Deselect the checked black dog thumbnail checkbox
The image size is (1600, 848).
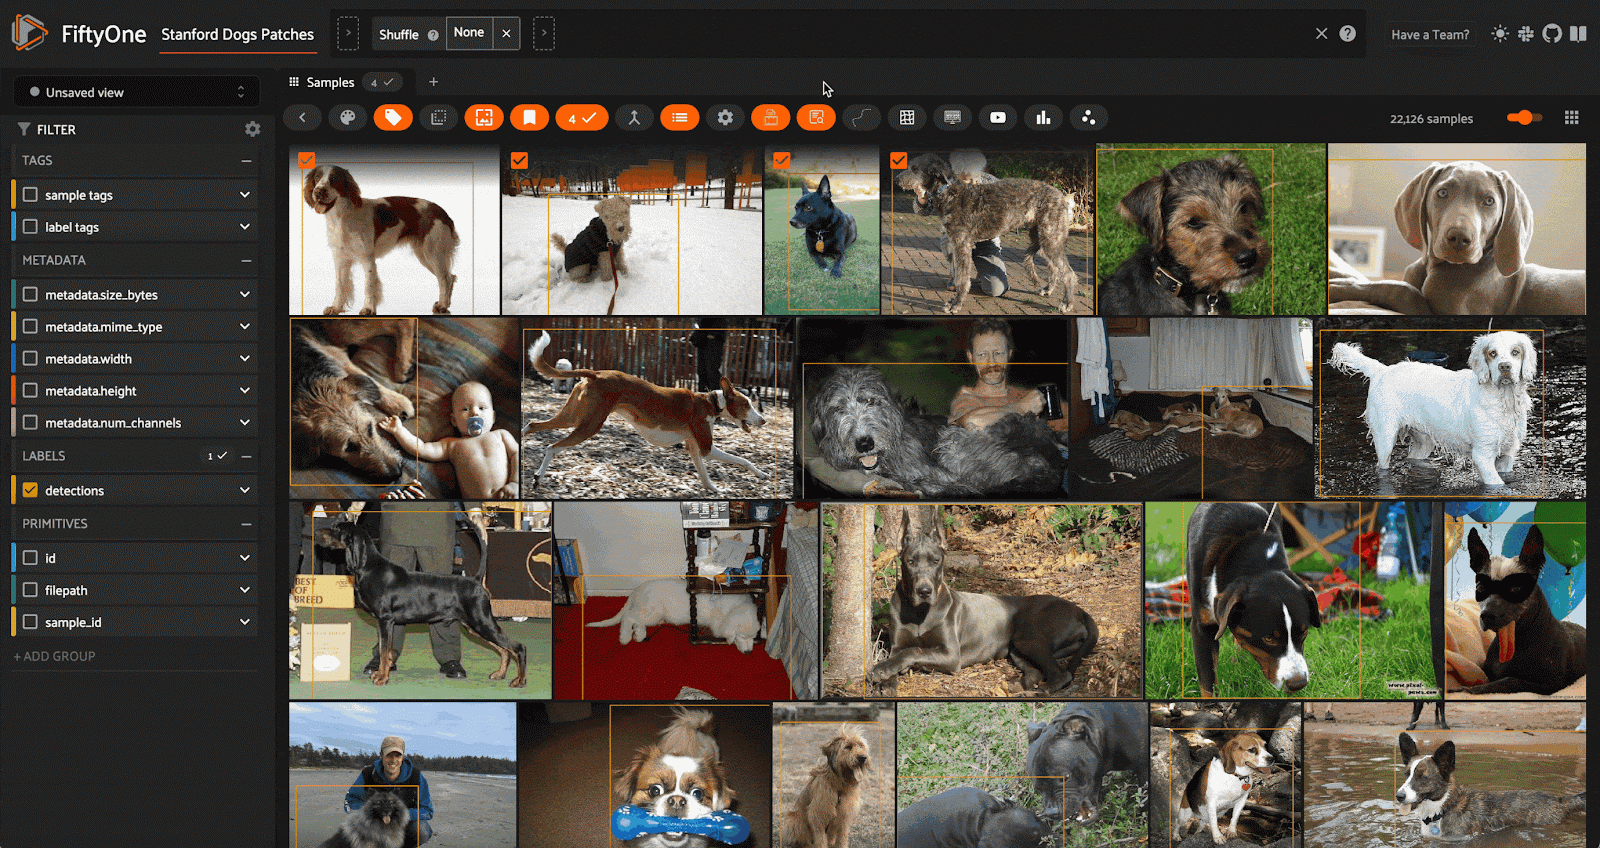point(782,160)
